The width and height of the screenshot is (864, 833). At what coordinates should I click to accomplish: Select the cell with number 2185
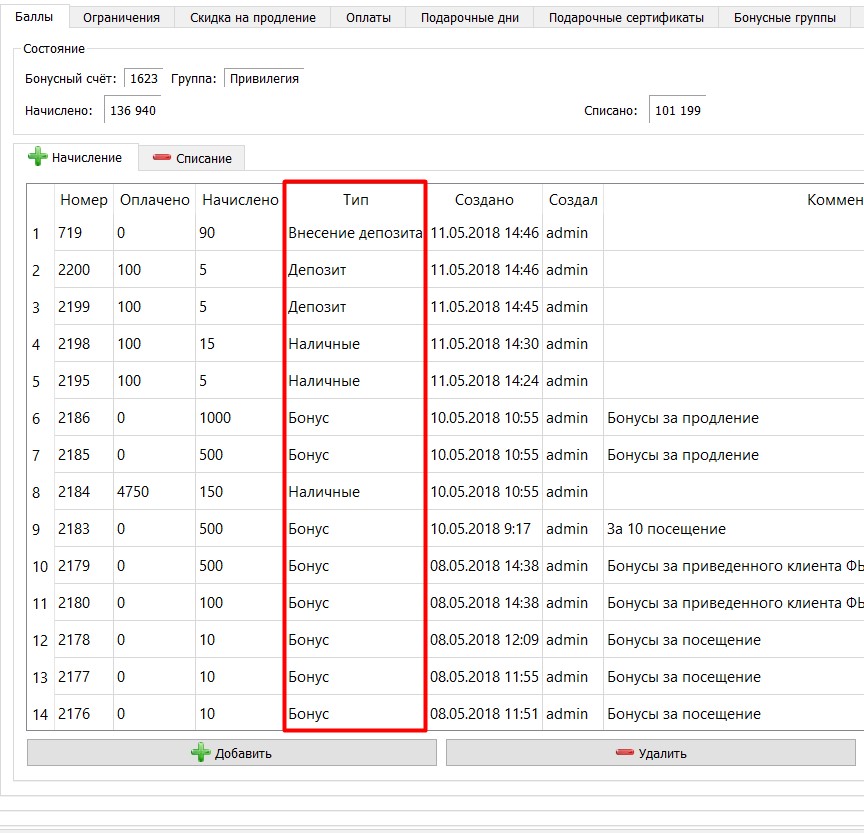[x=84, y=454]
